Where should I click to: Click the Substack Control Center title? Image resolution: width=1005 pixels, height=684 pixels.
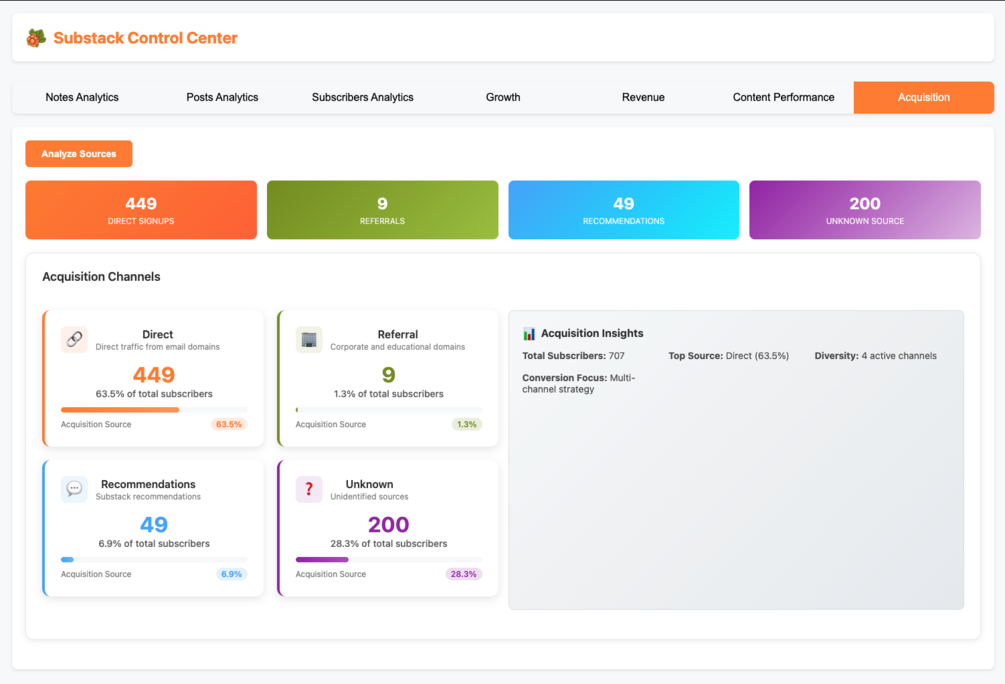145,38
